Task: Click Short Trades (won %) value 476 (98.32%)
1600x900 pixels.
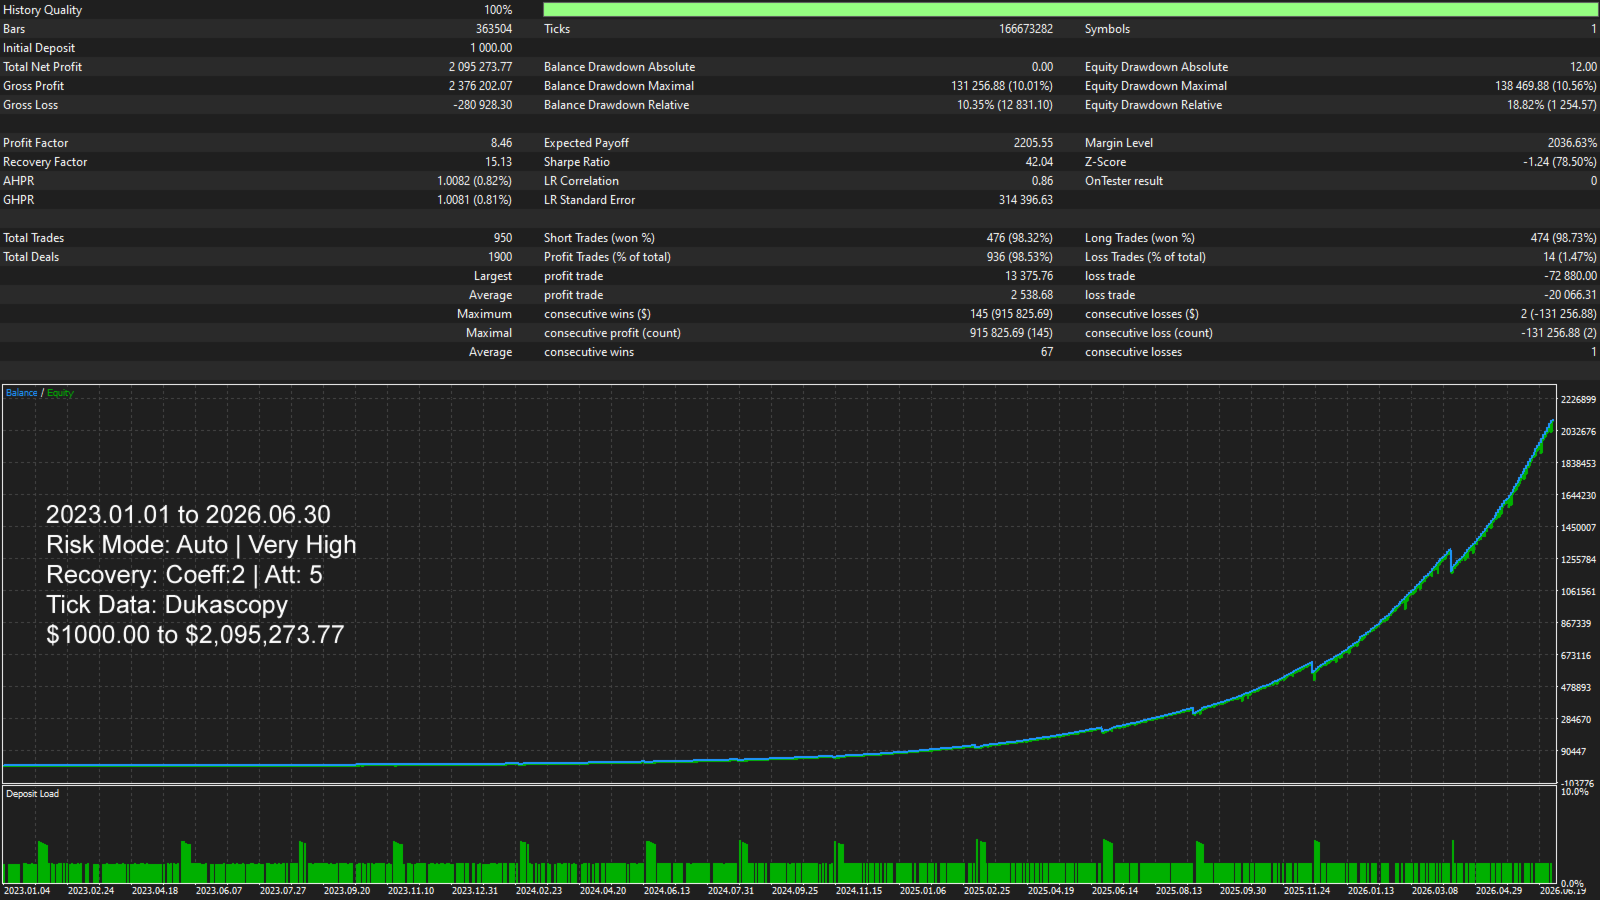Action: [1019, 238]
